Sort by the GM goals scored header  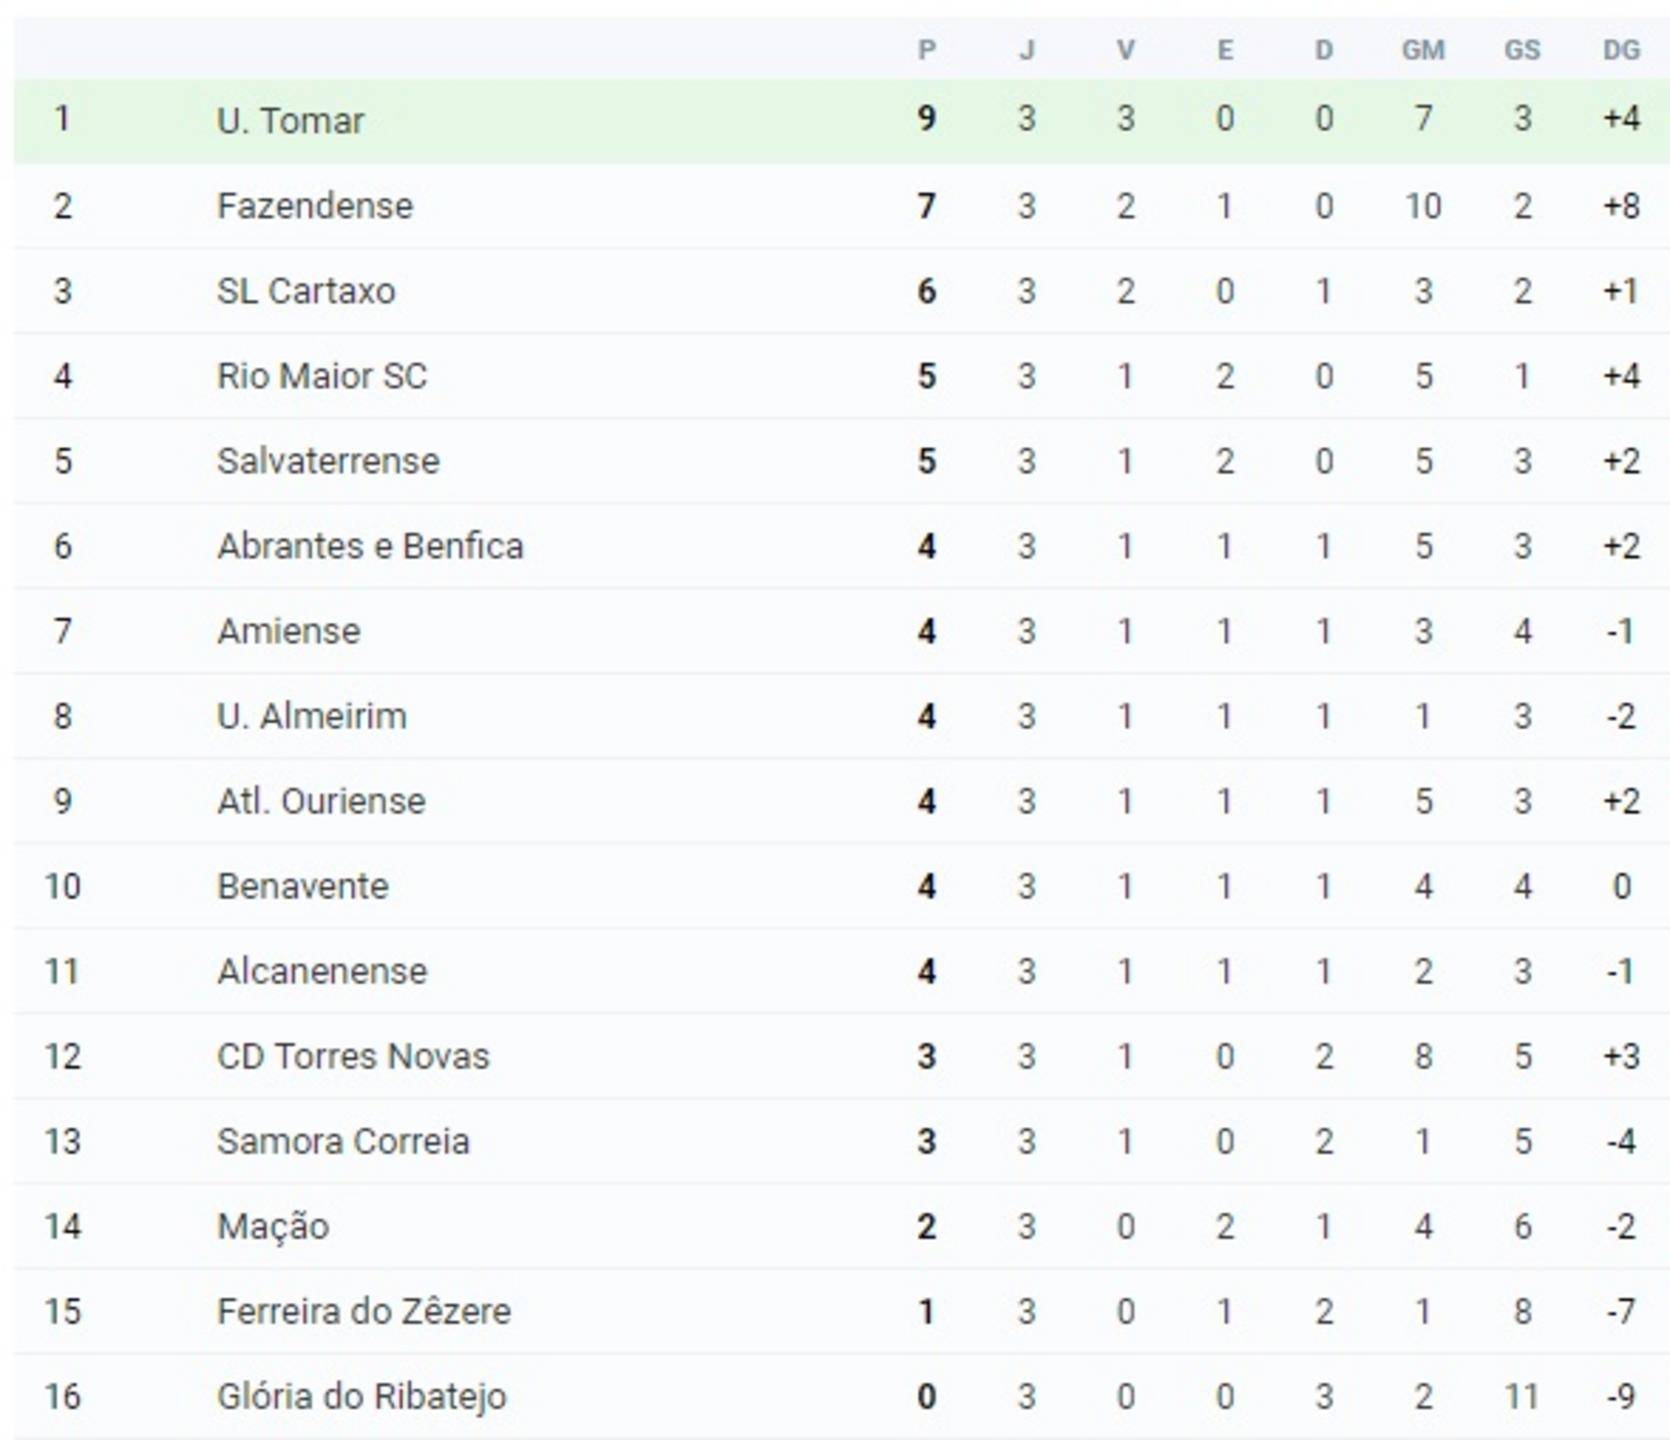coord(1423,50)
